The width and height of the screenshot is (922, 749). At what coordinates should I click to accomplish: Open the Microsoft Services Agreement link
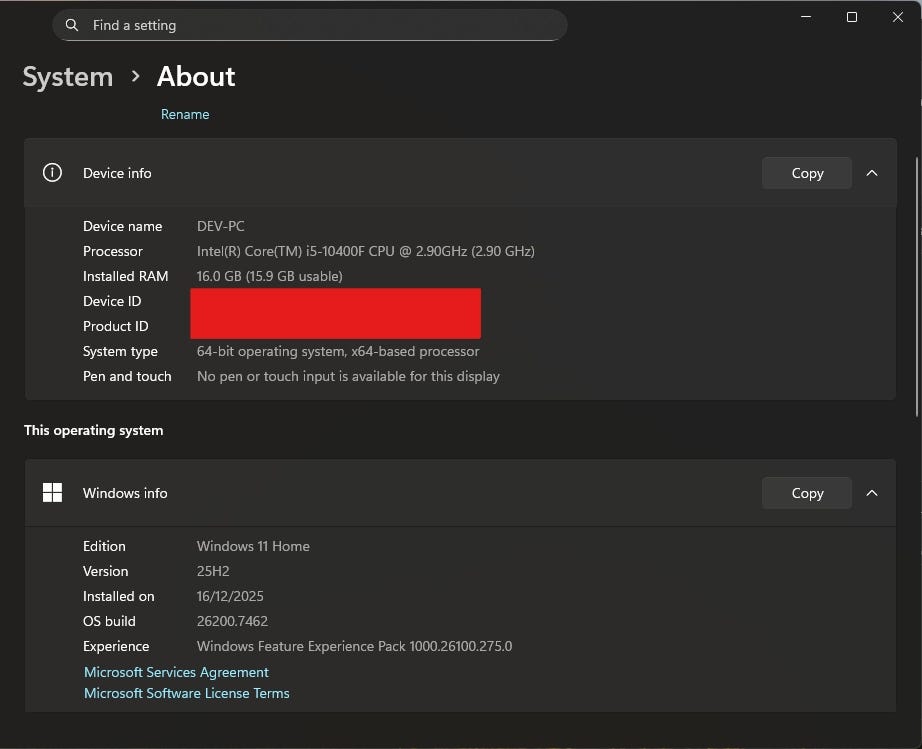tap(176, 672)
